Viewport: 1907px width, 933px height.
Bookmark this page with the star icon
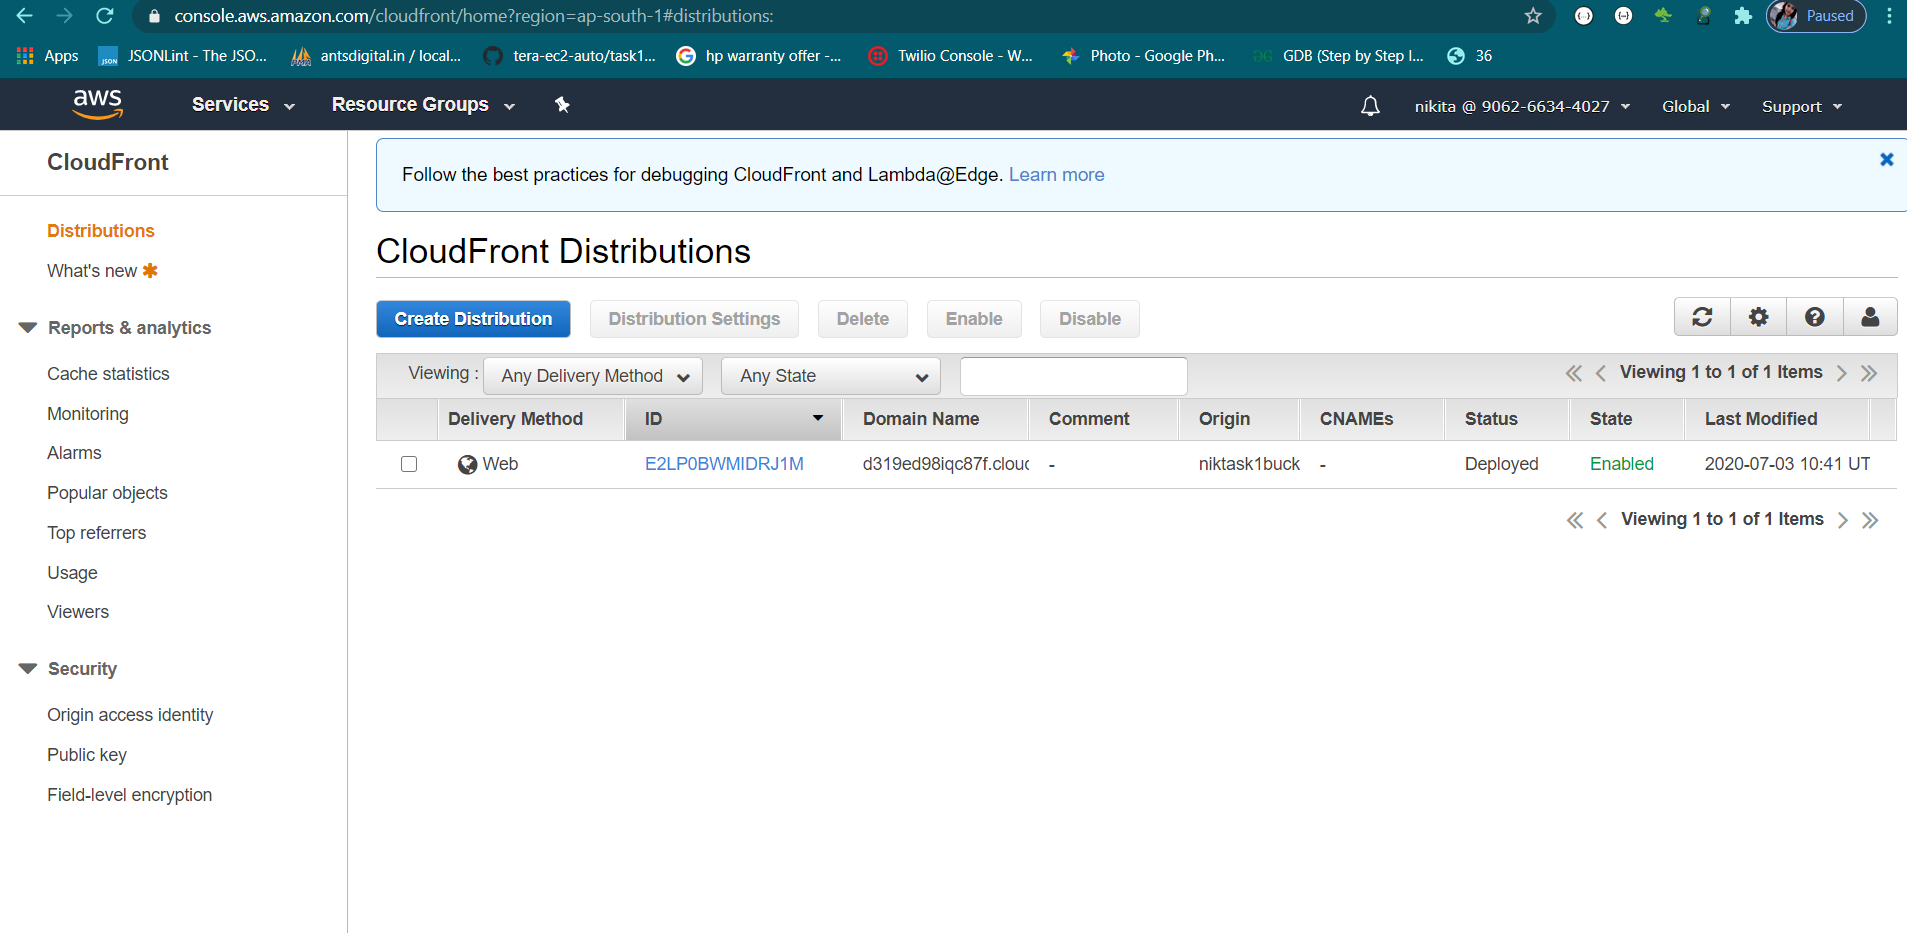(1533, 16)
